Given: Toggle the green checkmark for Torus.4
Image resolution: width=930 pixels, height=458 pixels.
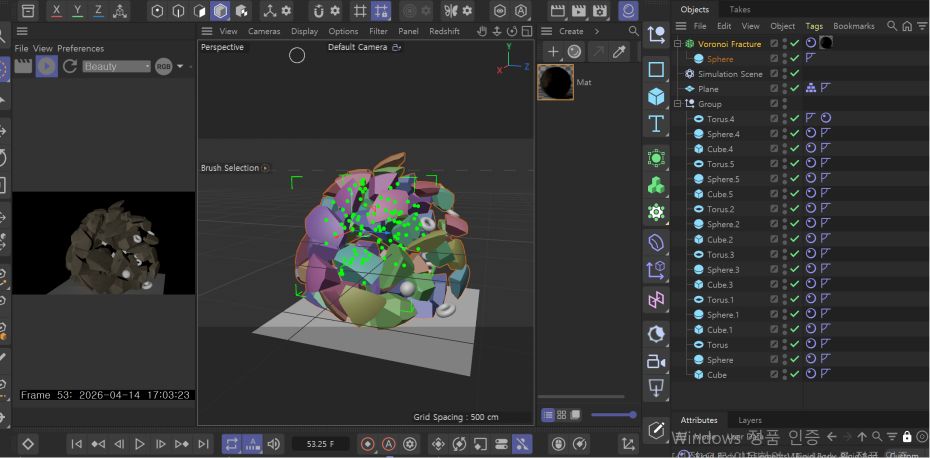Looking at the screenshot, I should tap(794, 119).
